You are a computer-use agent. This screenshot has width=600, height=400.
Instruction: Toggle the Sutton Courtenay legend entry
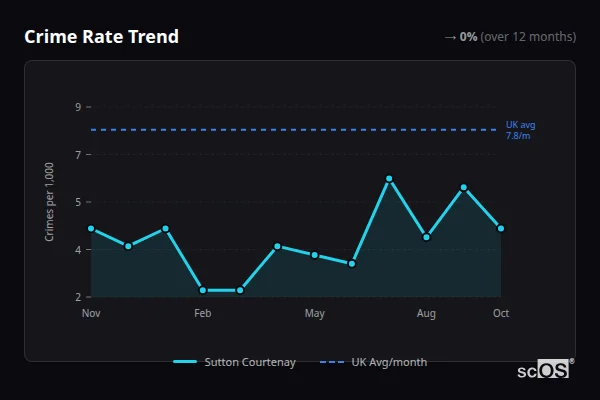[235, 362]
